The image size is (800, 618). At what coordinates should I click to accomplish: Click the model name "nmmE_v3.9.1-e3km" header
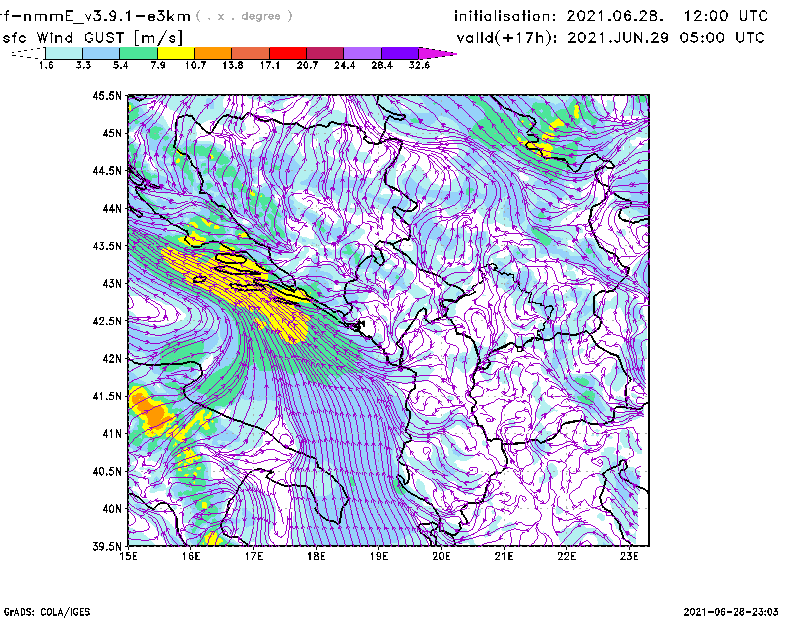click(x=106, y=16)
